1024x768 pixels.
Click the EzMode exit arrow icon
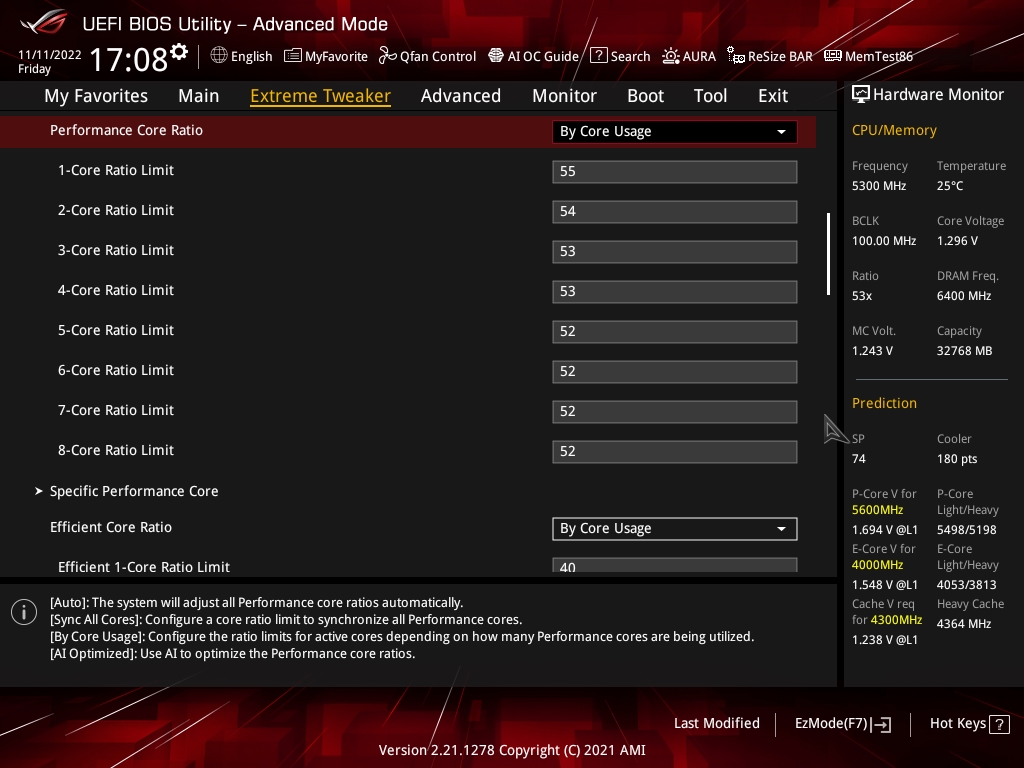[x=881, y=724]
